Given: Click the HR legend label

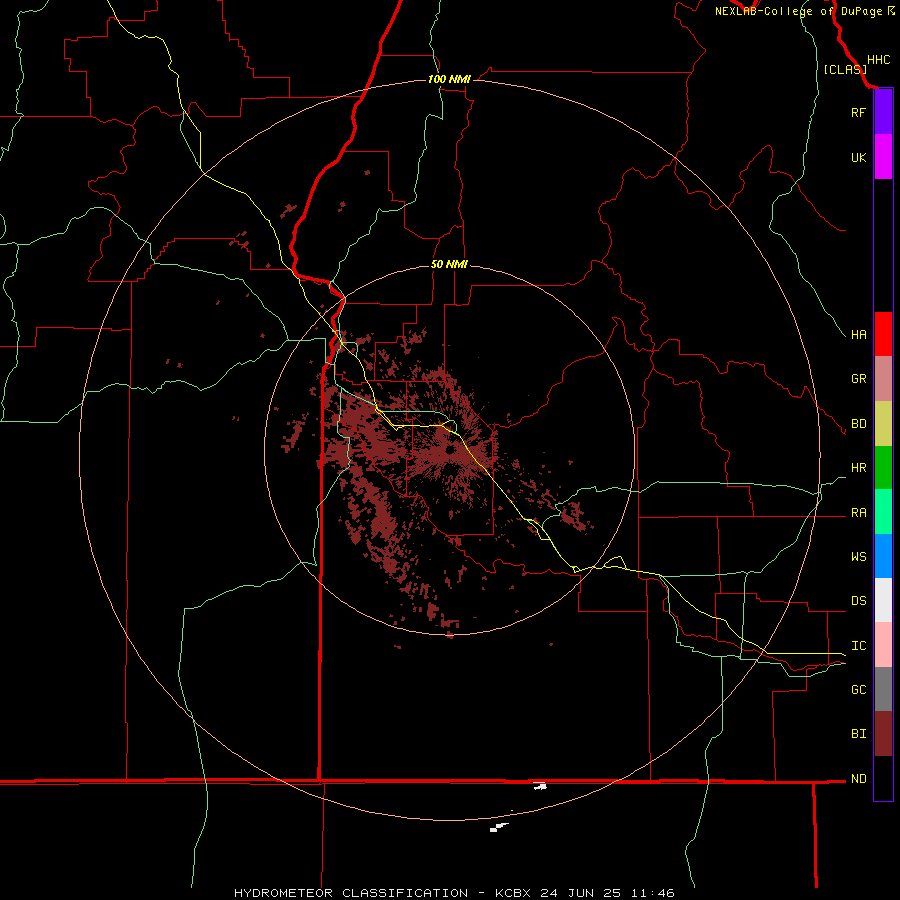Looking at the screenshot, I should coord(858,468).
